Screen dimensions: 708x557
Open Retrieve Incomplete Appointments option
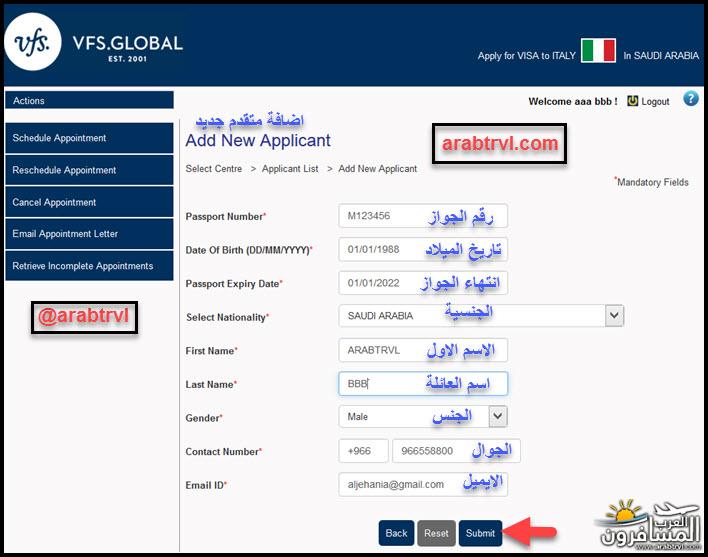[89, 266]
